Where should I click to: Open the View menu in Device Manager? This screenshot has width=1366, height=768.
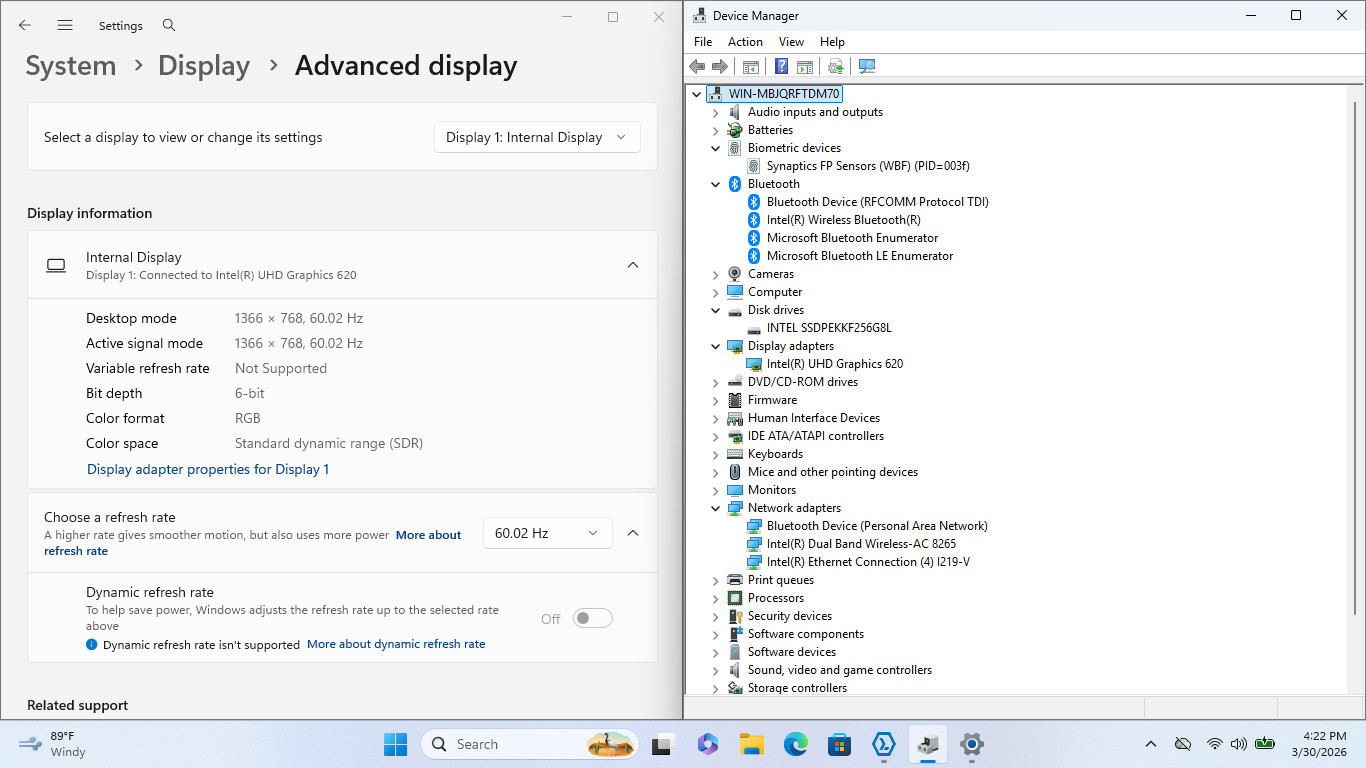coord(791,42)
